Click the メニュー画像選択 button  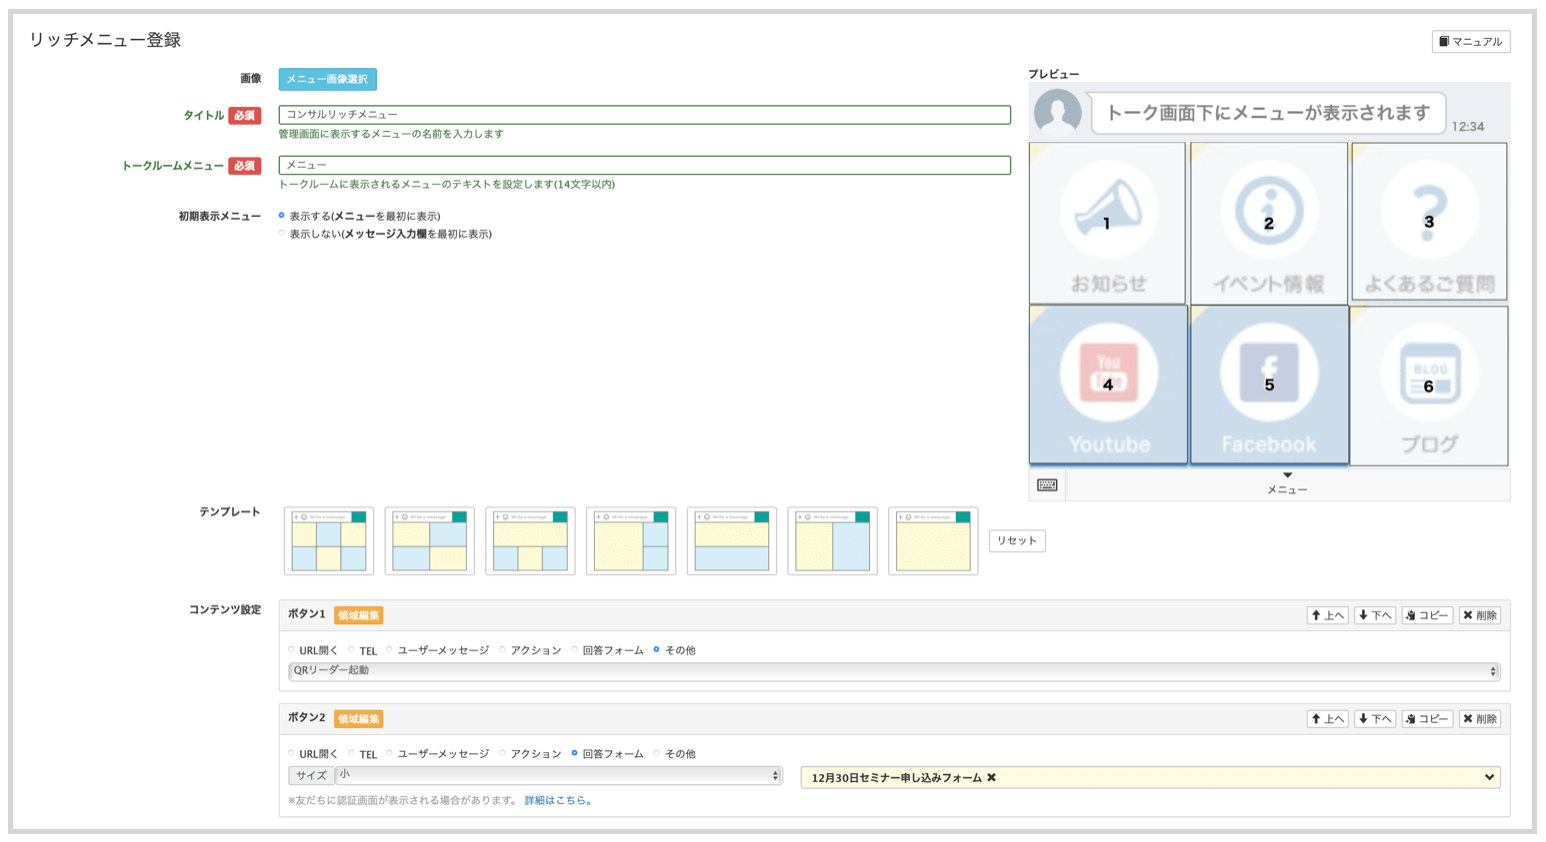click(x=327, y=79)
